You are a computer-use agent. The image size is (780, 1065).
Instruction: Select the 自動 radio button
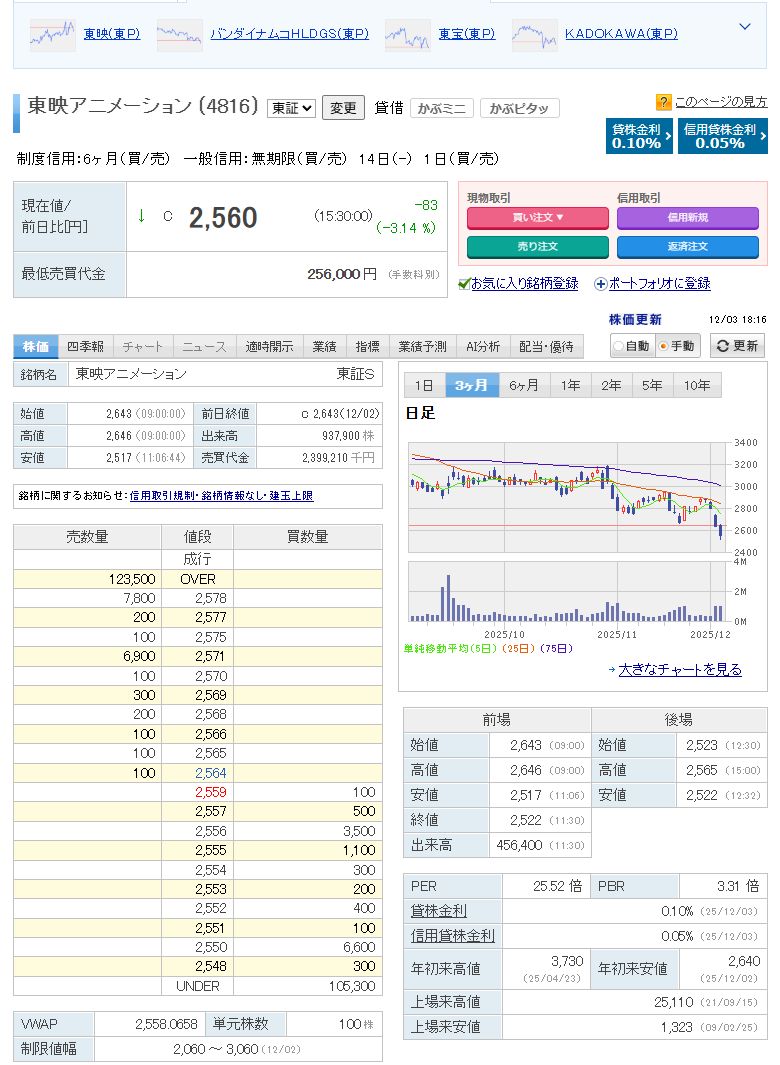coord(620,346)
